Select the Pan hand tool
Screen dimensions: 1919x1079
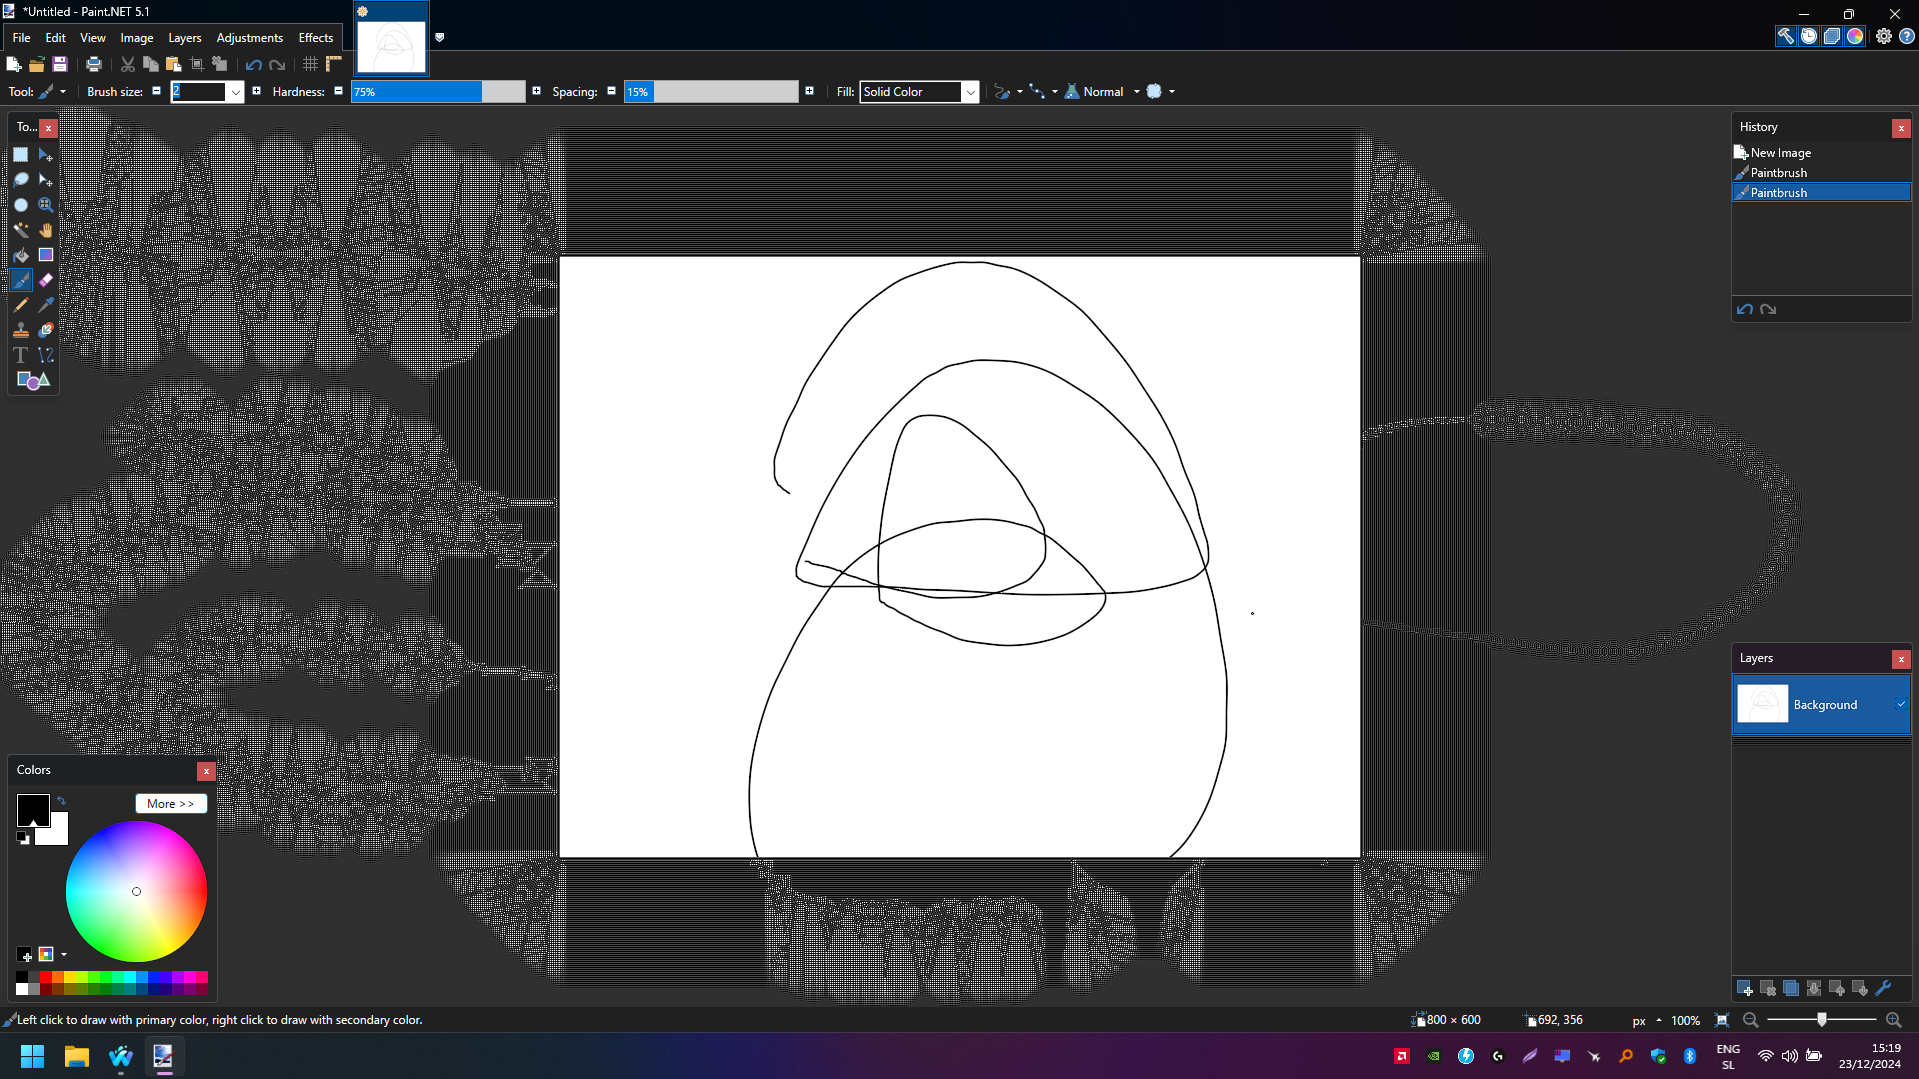point(46,230)
